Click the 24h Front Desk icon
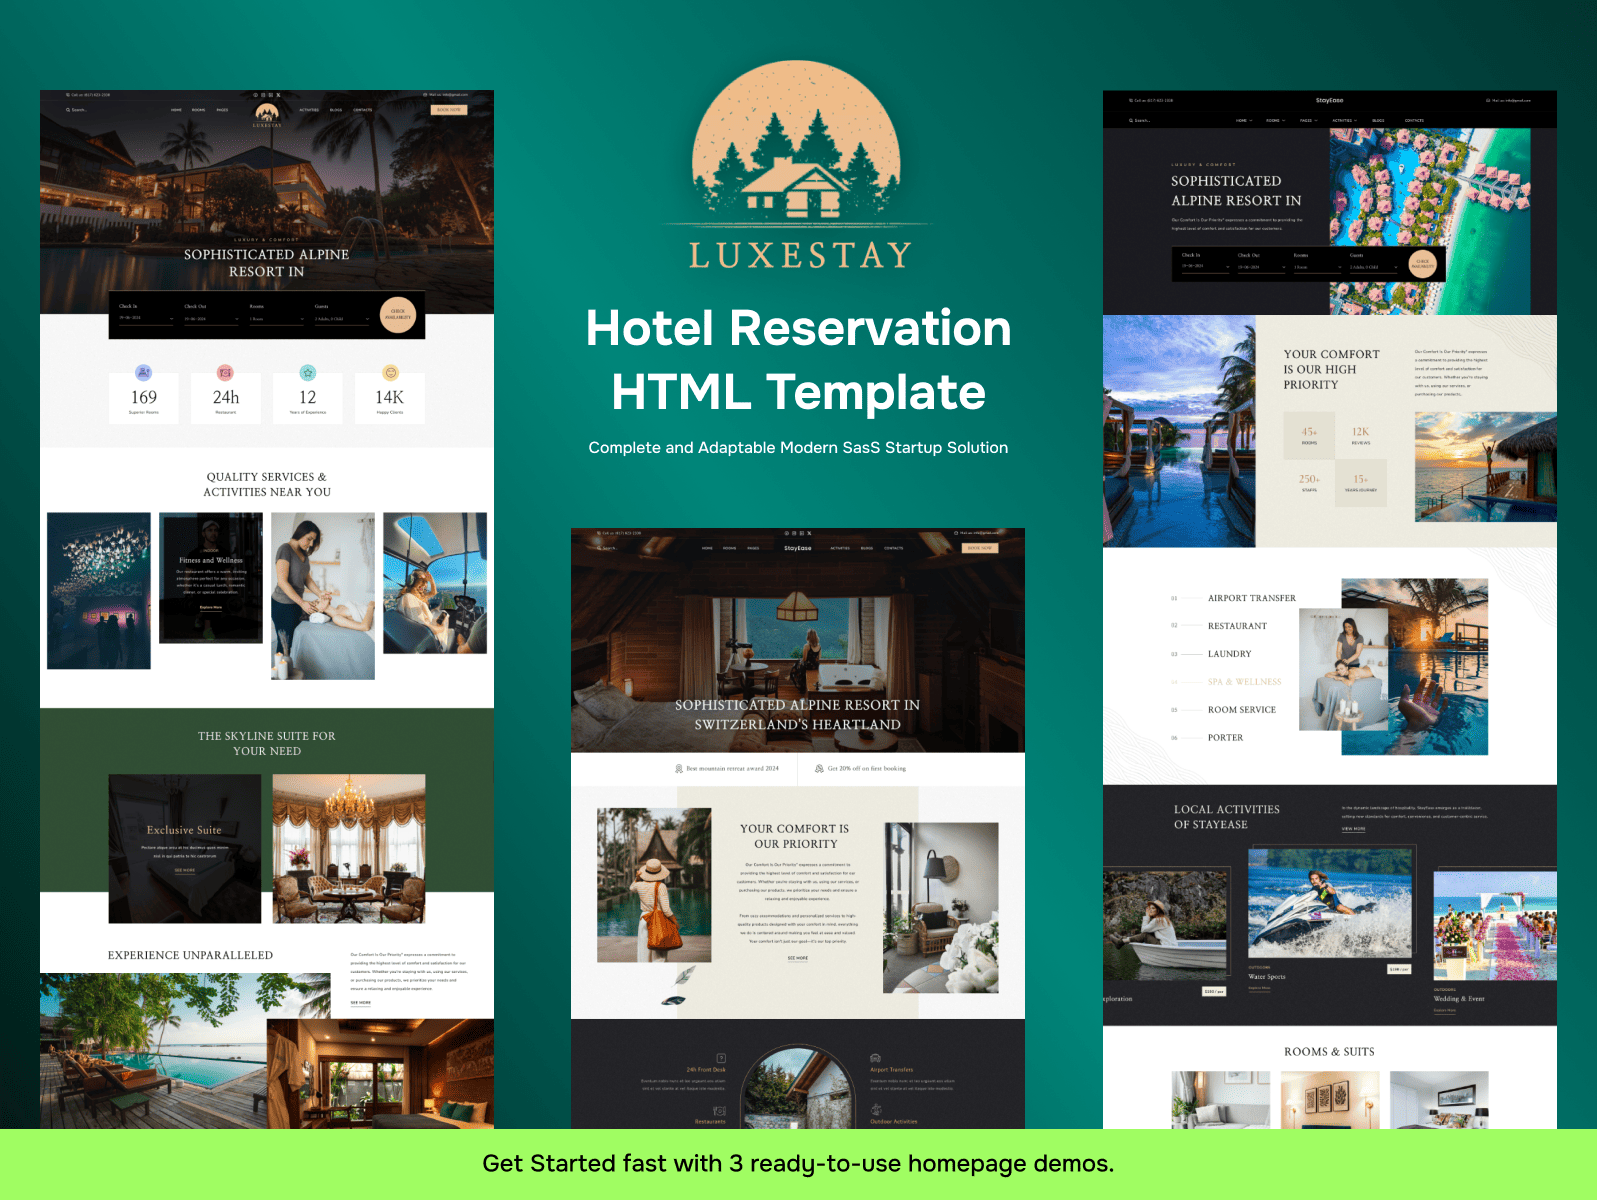The width and height of the screenshot is (1597, 1200). click(721, 1058)
